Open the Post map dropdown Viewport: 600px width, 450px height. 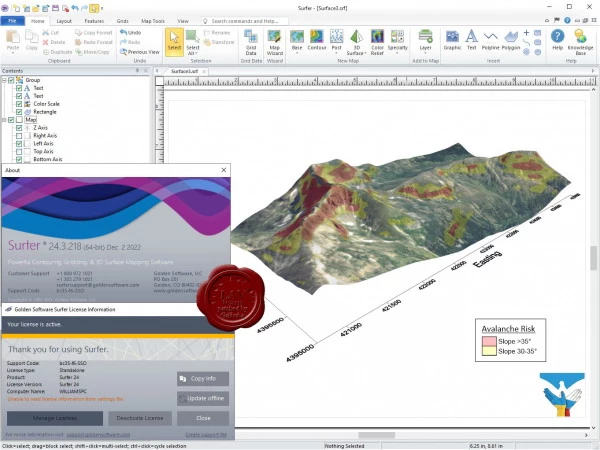click(336, 53)
